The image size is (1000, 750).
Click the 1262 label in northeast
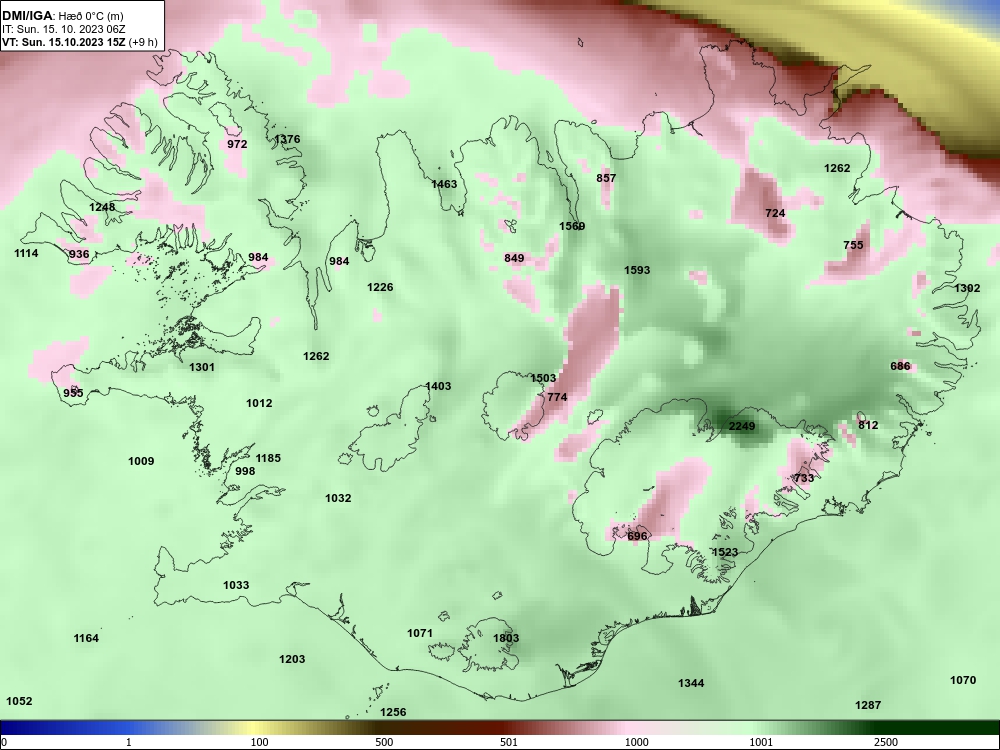click(837, 168)
